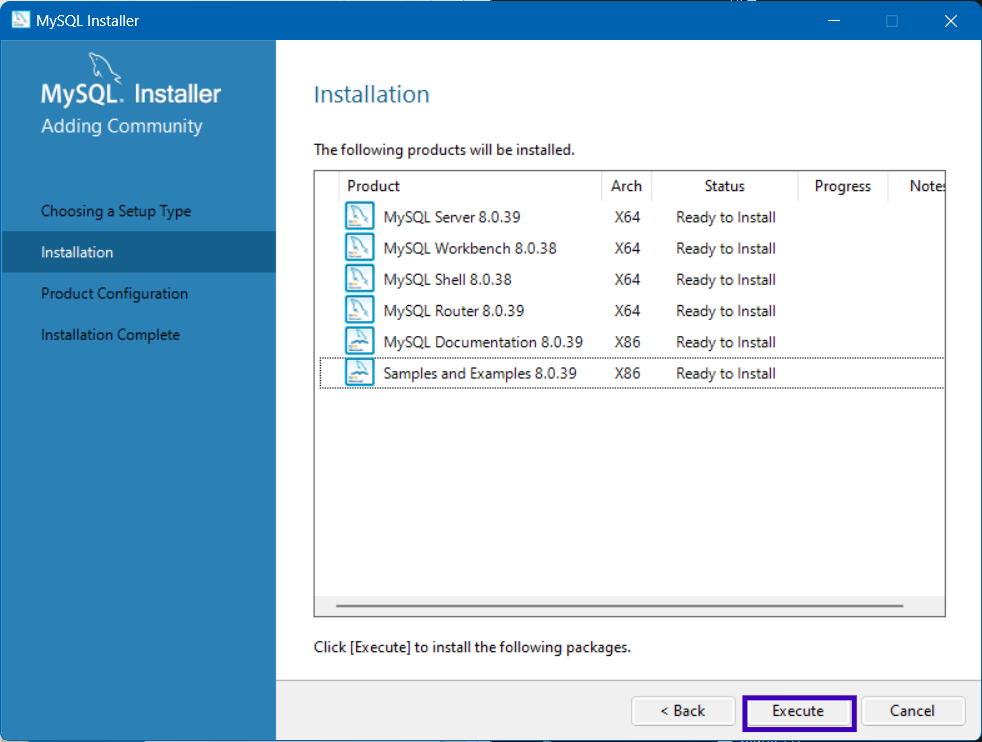982x742 pixels.
Task: Minimize the MySQL Installer window
Action: [x=834, y=21]
